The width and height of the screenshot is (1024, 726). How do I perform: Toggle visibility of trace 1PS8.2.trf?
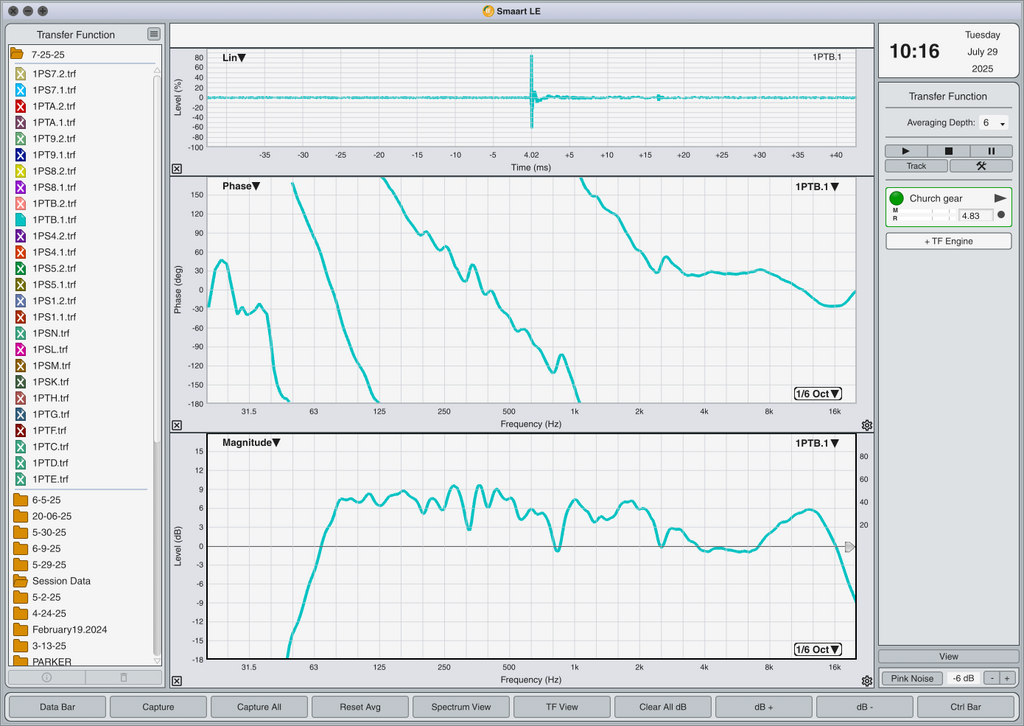click(20, 171)
